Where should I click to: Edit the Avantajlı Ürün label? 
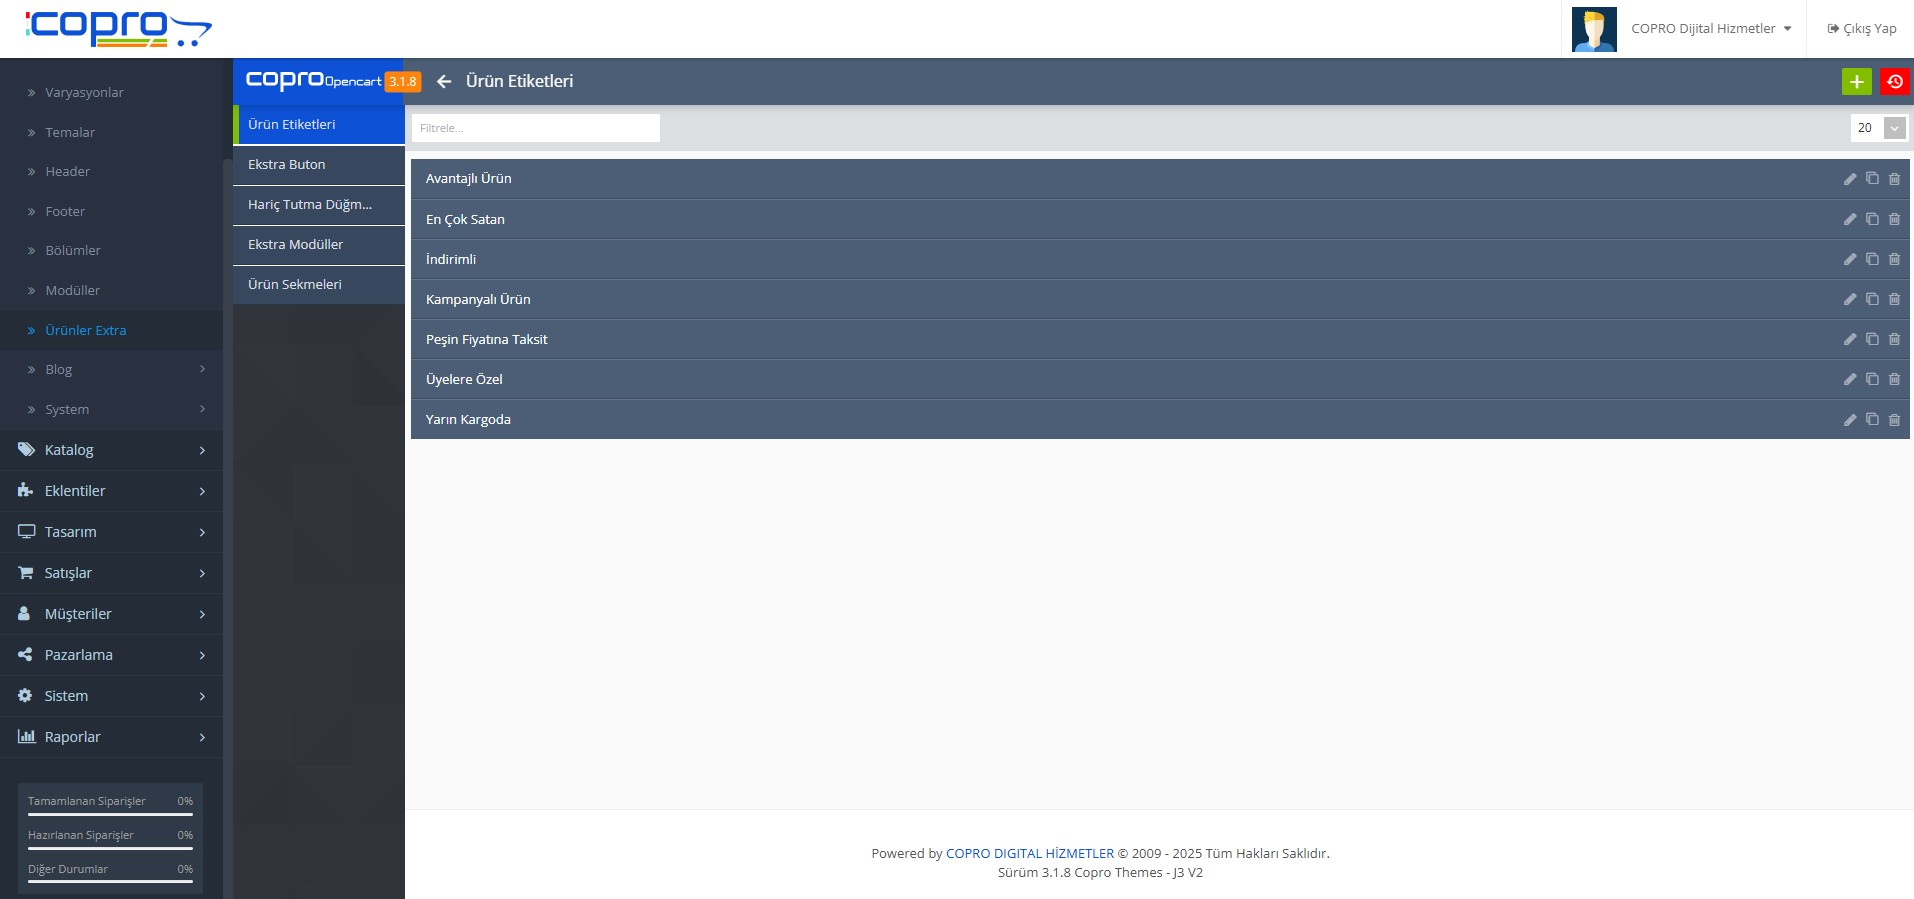pyautogui.click(x=1849, y=179)
